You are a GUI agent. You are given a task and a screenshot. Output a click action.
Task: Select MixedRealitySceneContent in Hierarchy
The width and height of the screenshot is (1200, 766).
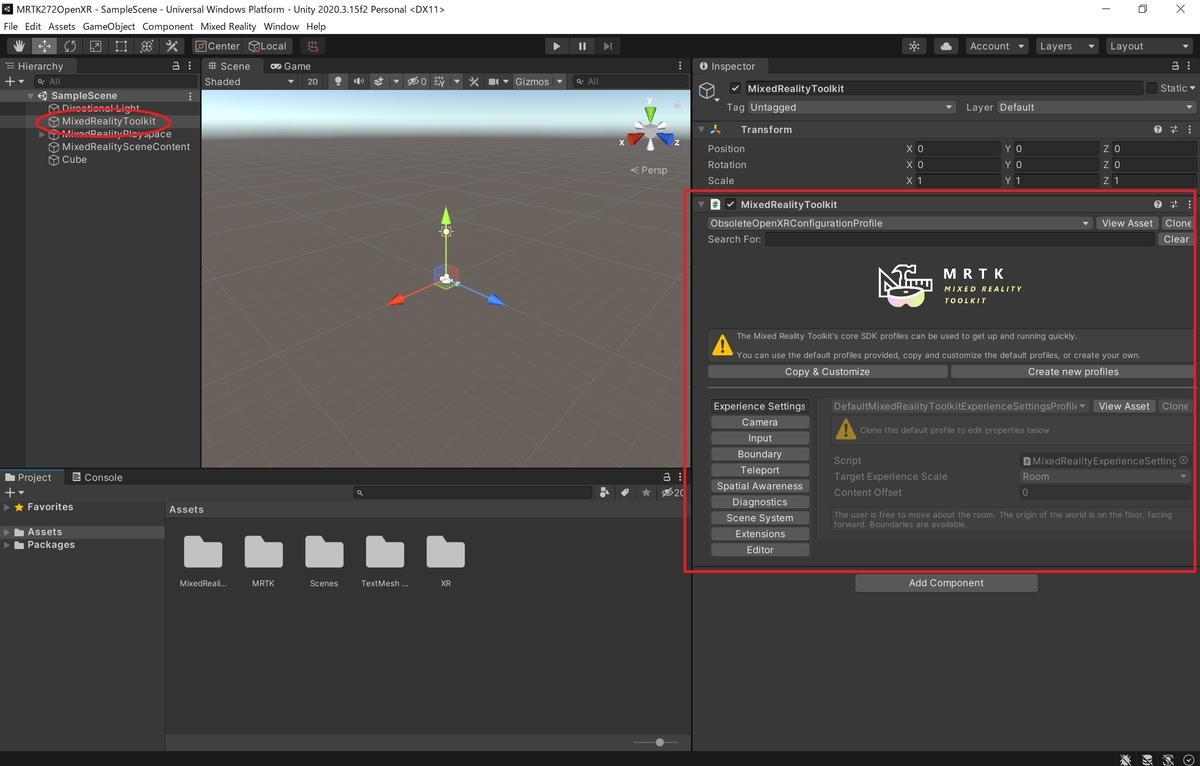tap(118, 147)
